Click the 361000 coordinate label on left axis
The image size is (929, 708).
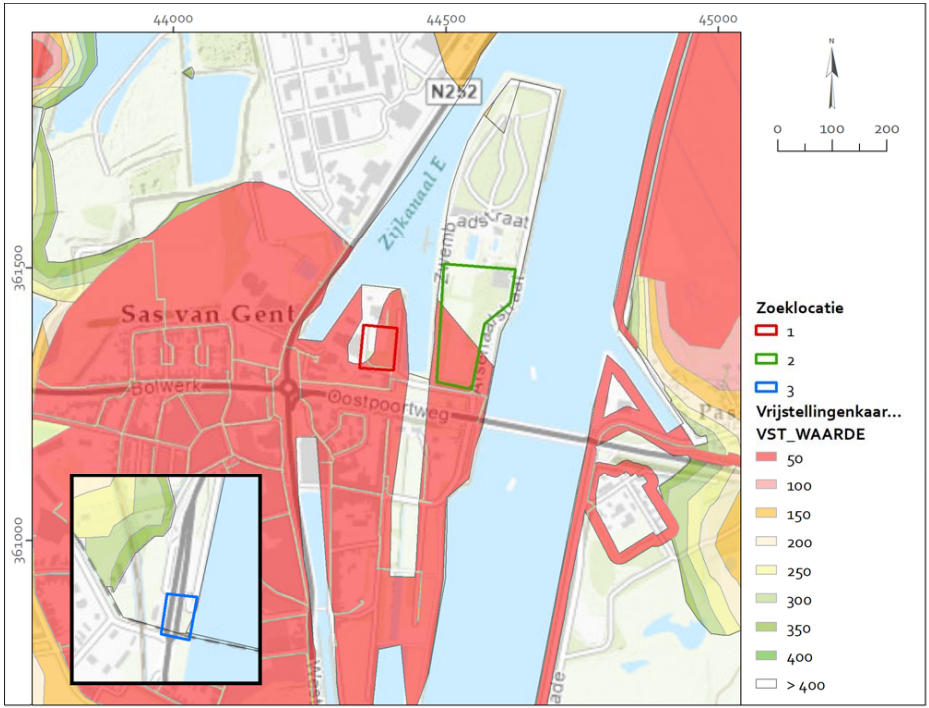[20, 540]
